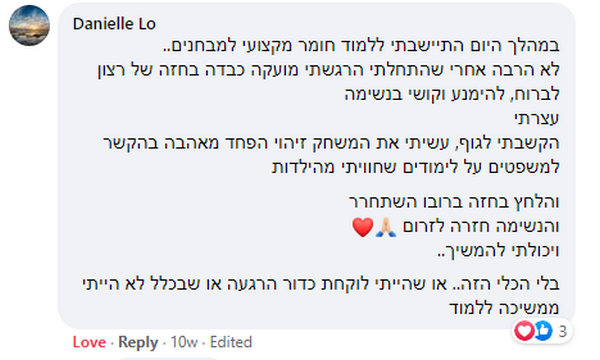Click the red heart reaction icon in reactions summary
Viewport: 600px width, 360px height.
[524, 331]
